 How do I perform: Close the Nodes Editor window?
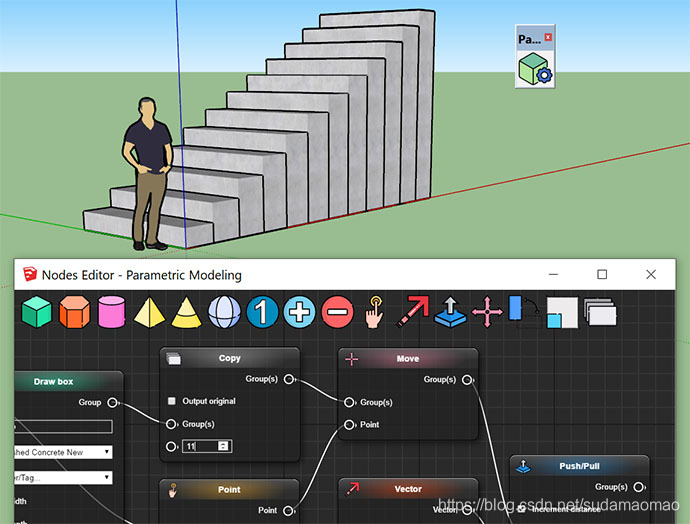tap(651, 275)
